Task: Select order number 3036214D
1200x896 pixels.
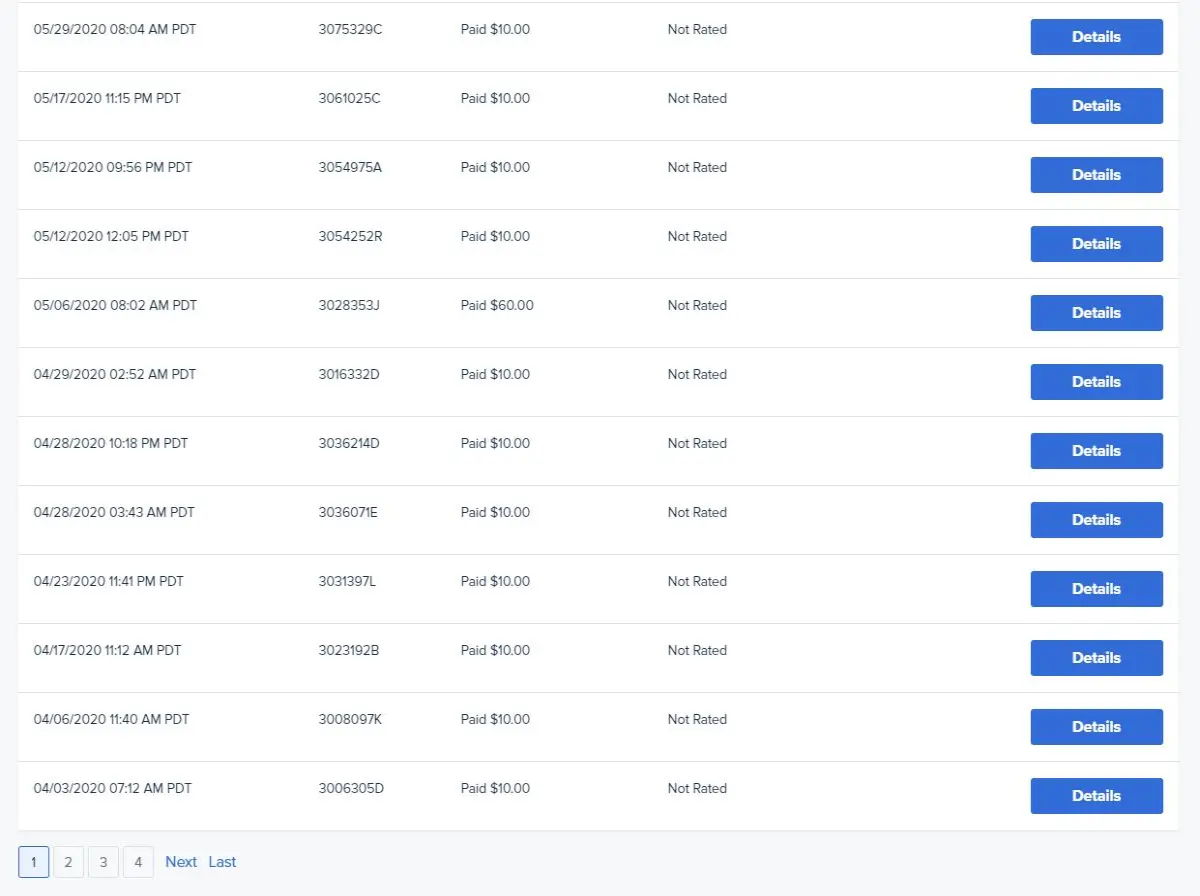Action: (x=349, y=444)
